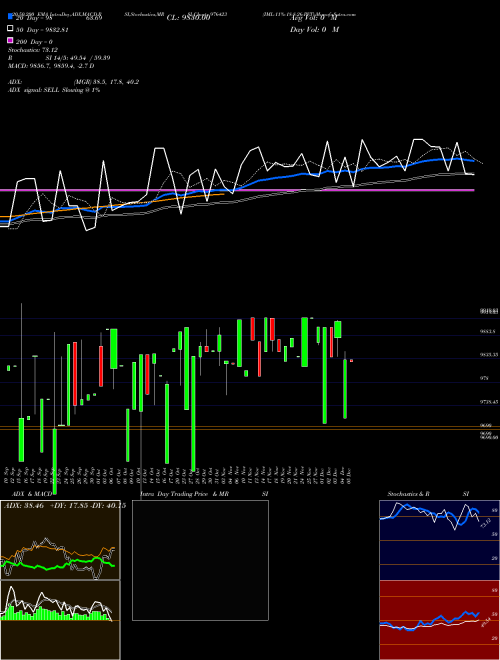Click the 'ADX & MACD' panel title
500x660 pixels.
pos(32,494)
